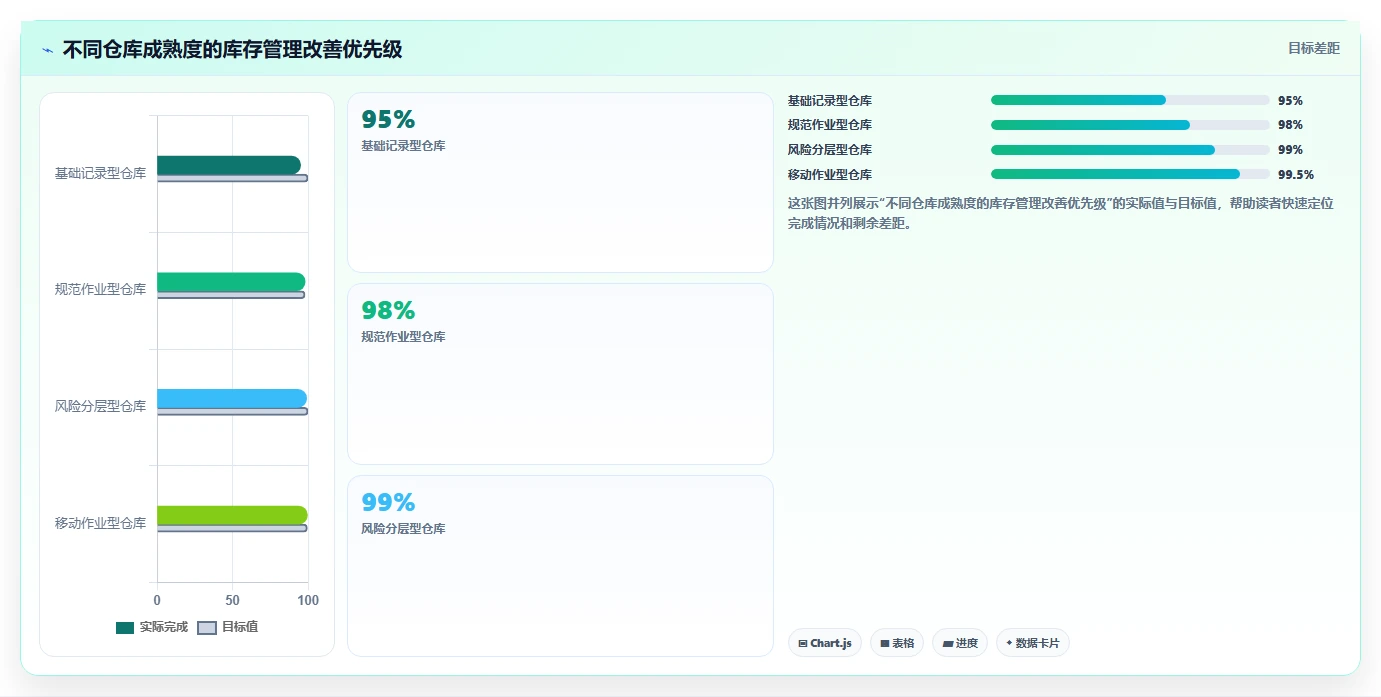Click the 99% value in progress list
The image size is (1381, 697).
[x=1290, y=150]
